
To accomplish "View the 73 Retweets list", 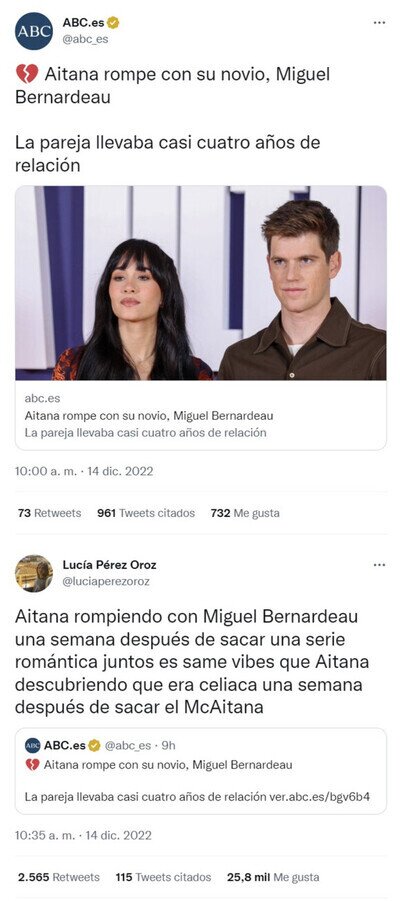I will 49,513.
